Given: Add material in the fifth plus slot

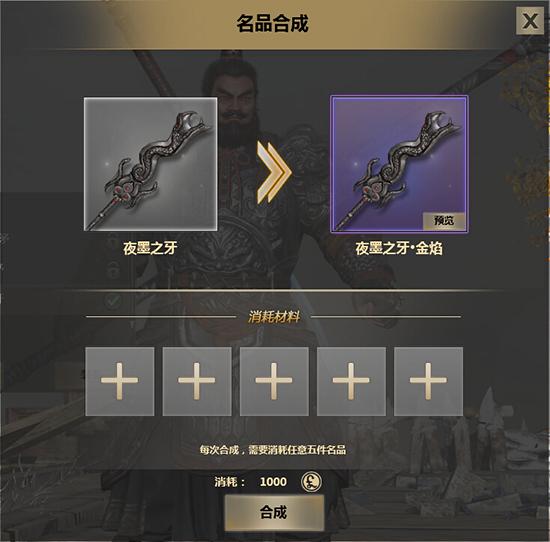Looking at the screenshot, I should [x=428, y=381].
